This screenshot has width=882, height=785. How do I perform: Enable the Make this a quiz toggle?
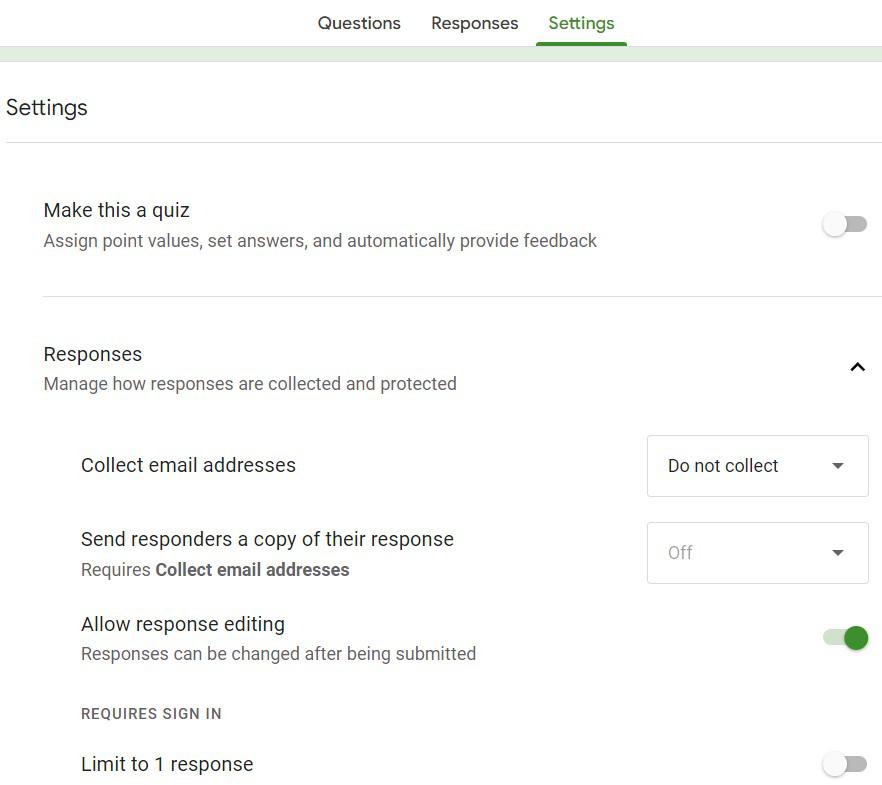pos(845,225)
